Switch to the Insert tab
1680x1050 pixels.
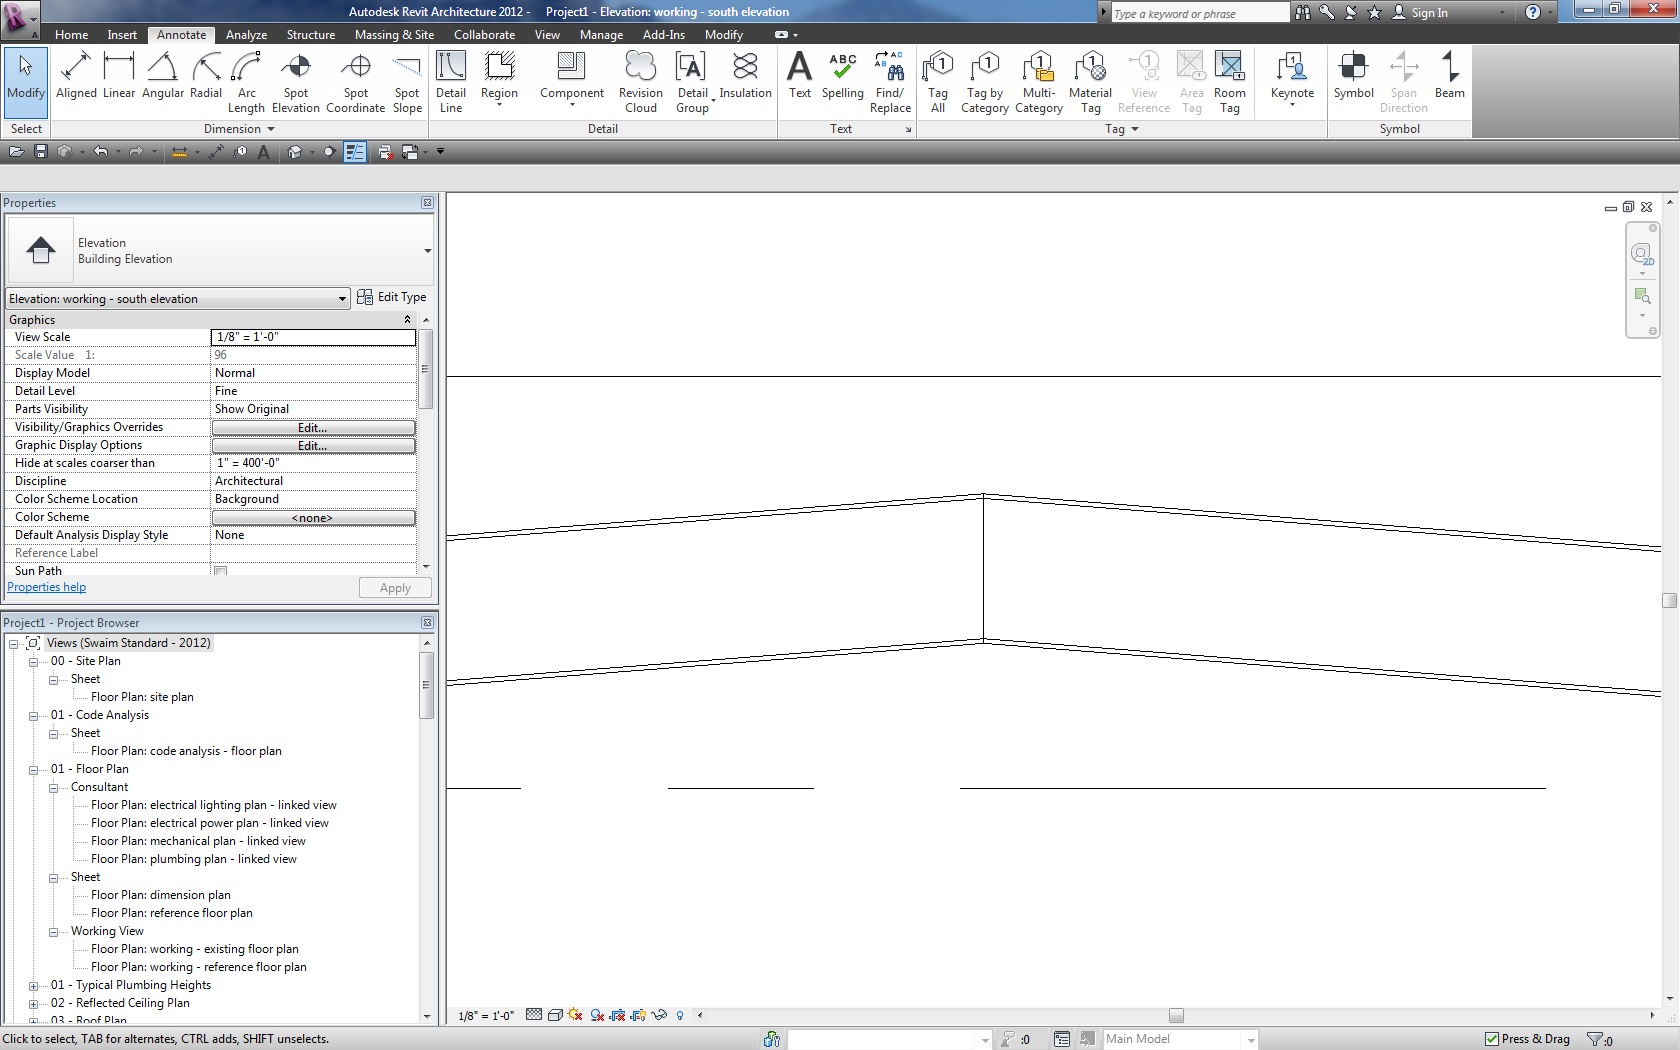coord(122,34)
